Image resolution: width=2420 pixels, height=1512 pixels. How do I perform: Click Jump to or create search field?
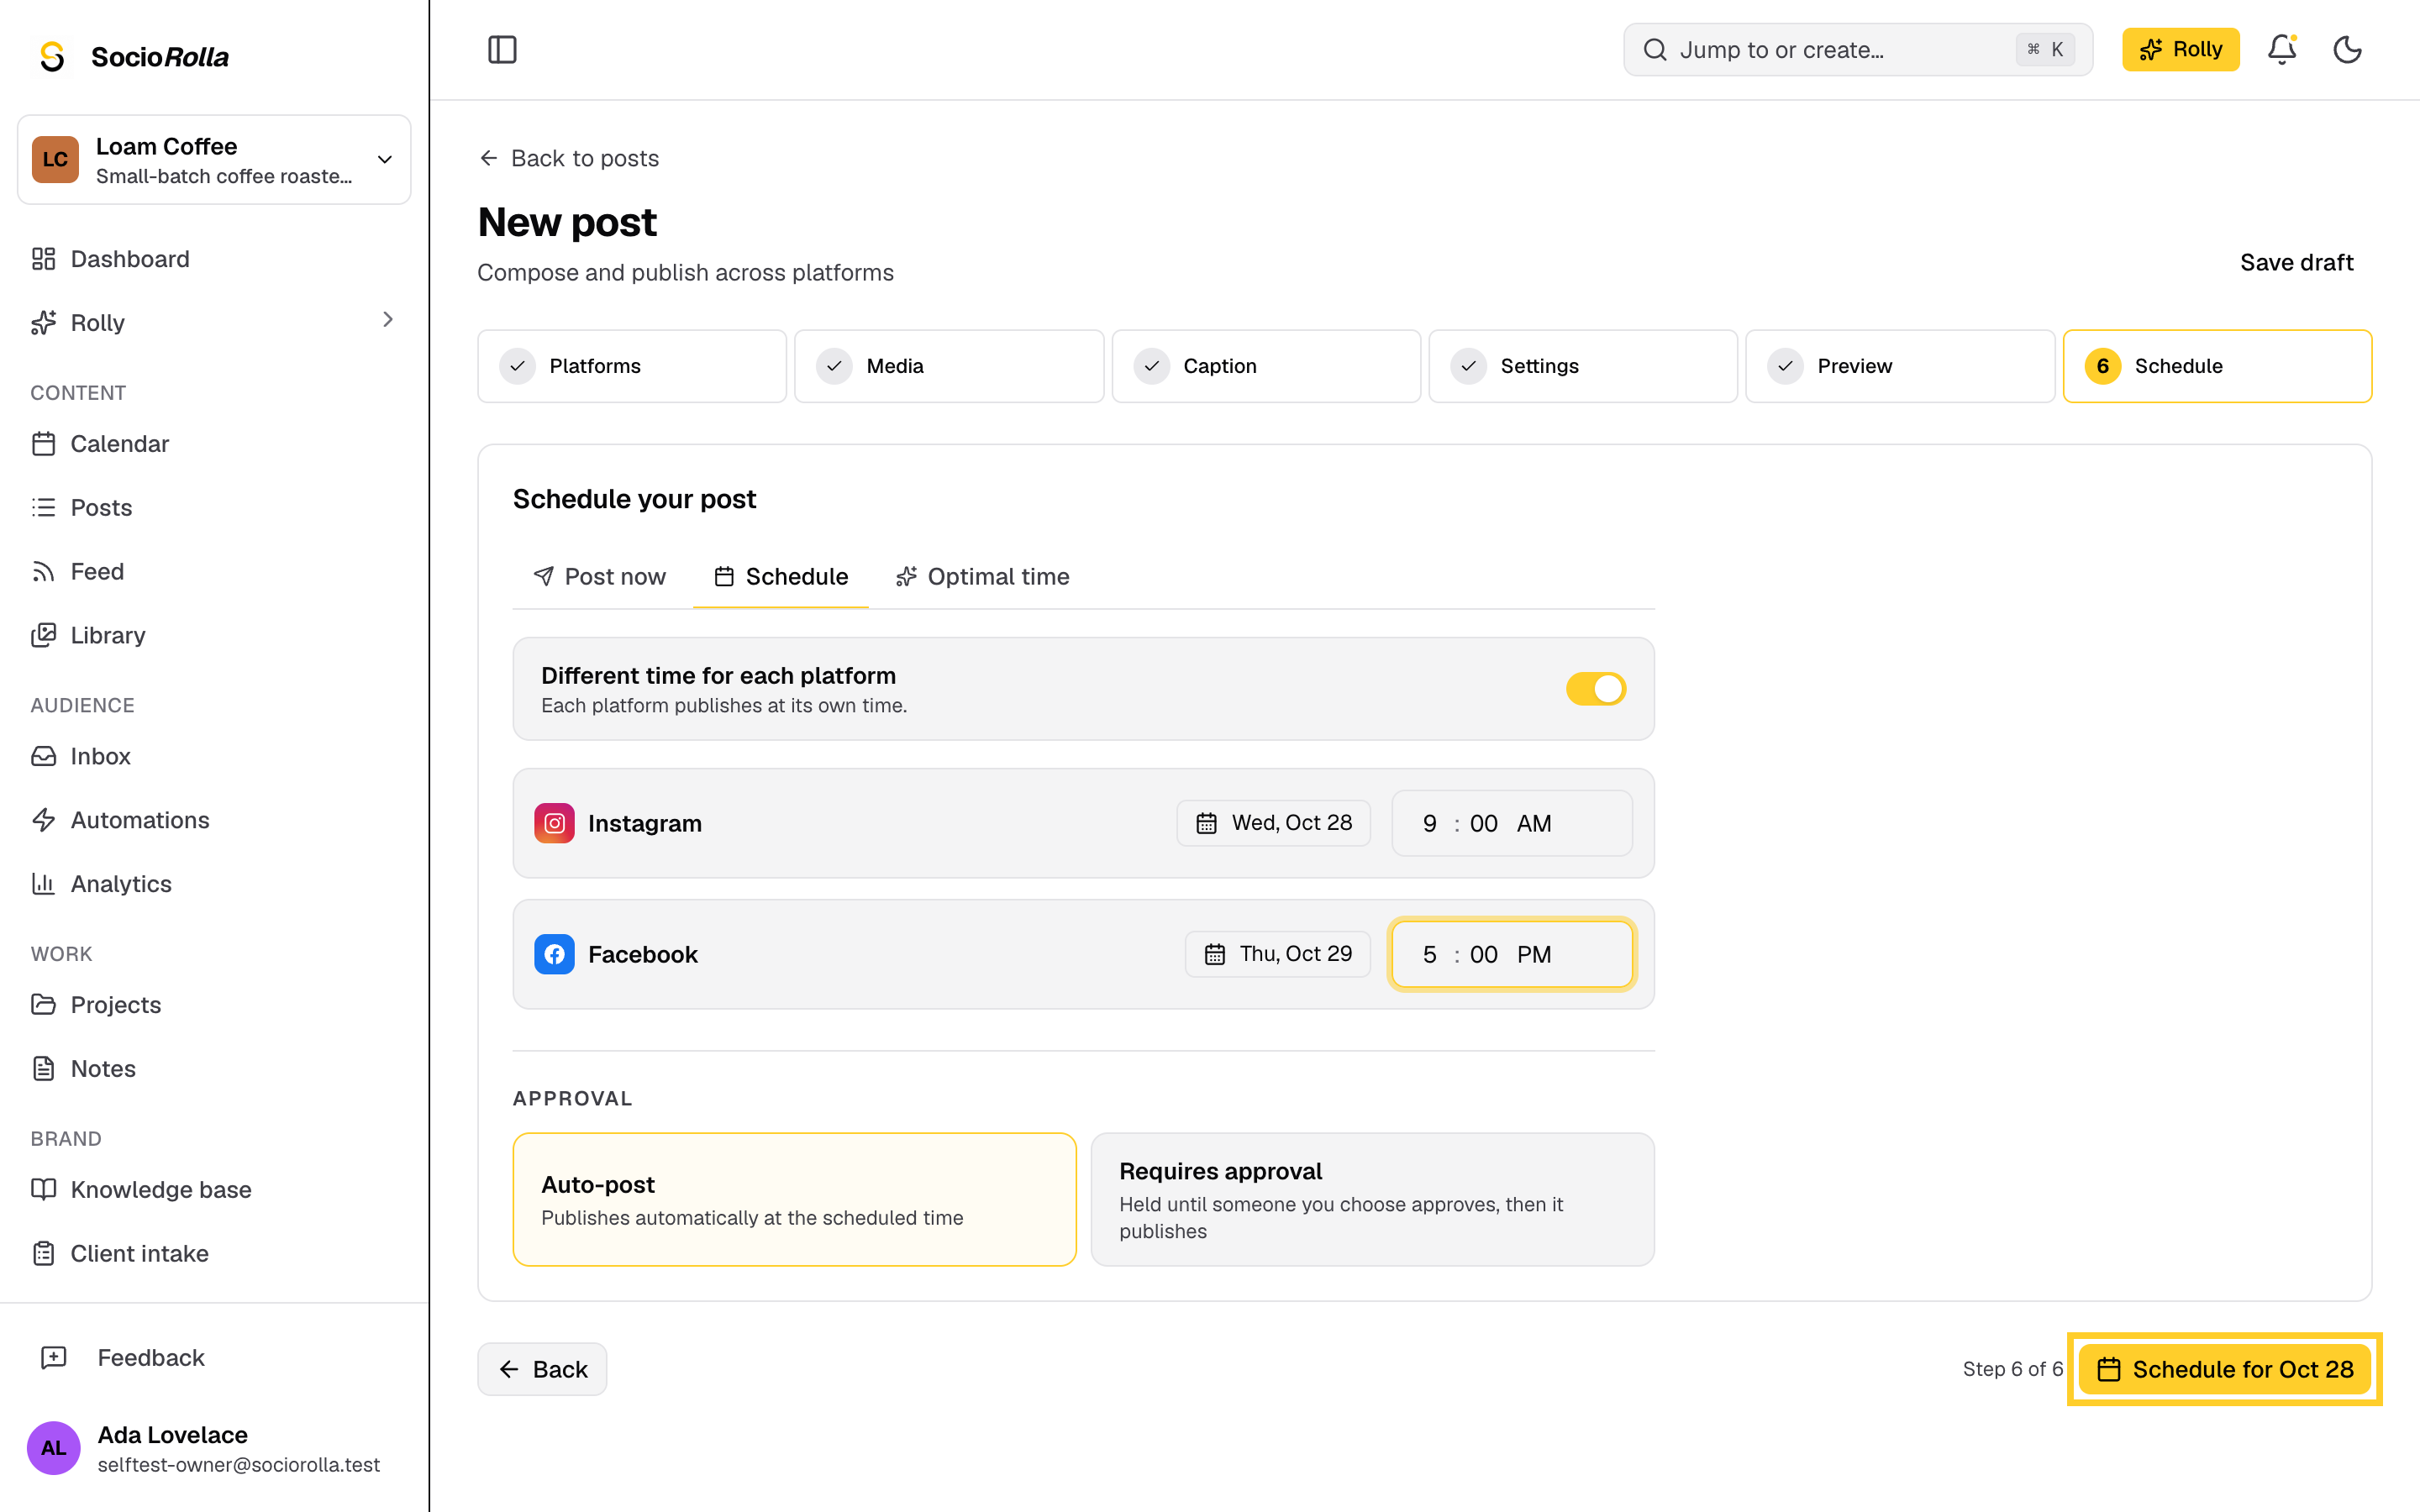[1858, 50]
